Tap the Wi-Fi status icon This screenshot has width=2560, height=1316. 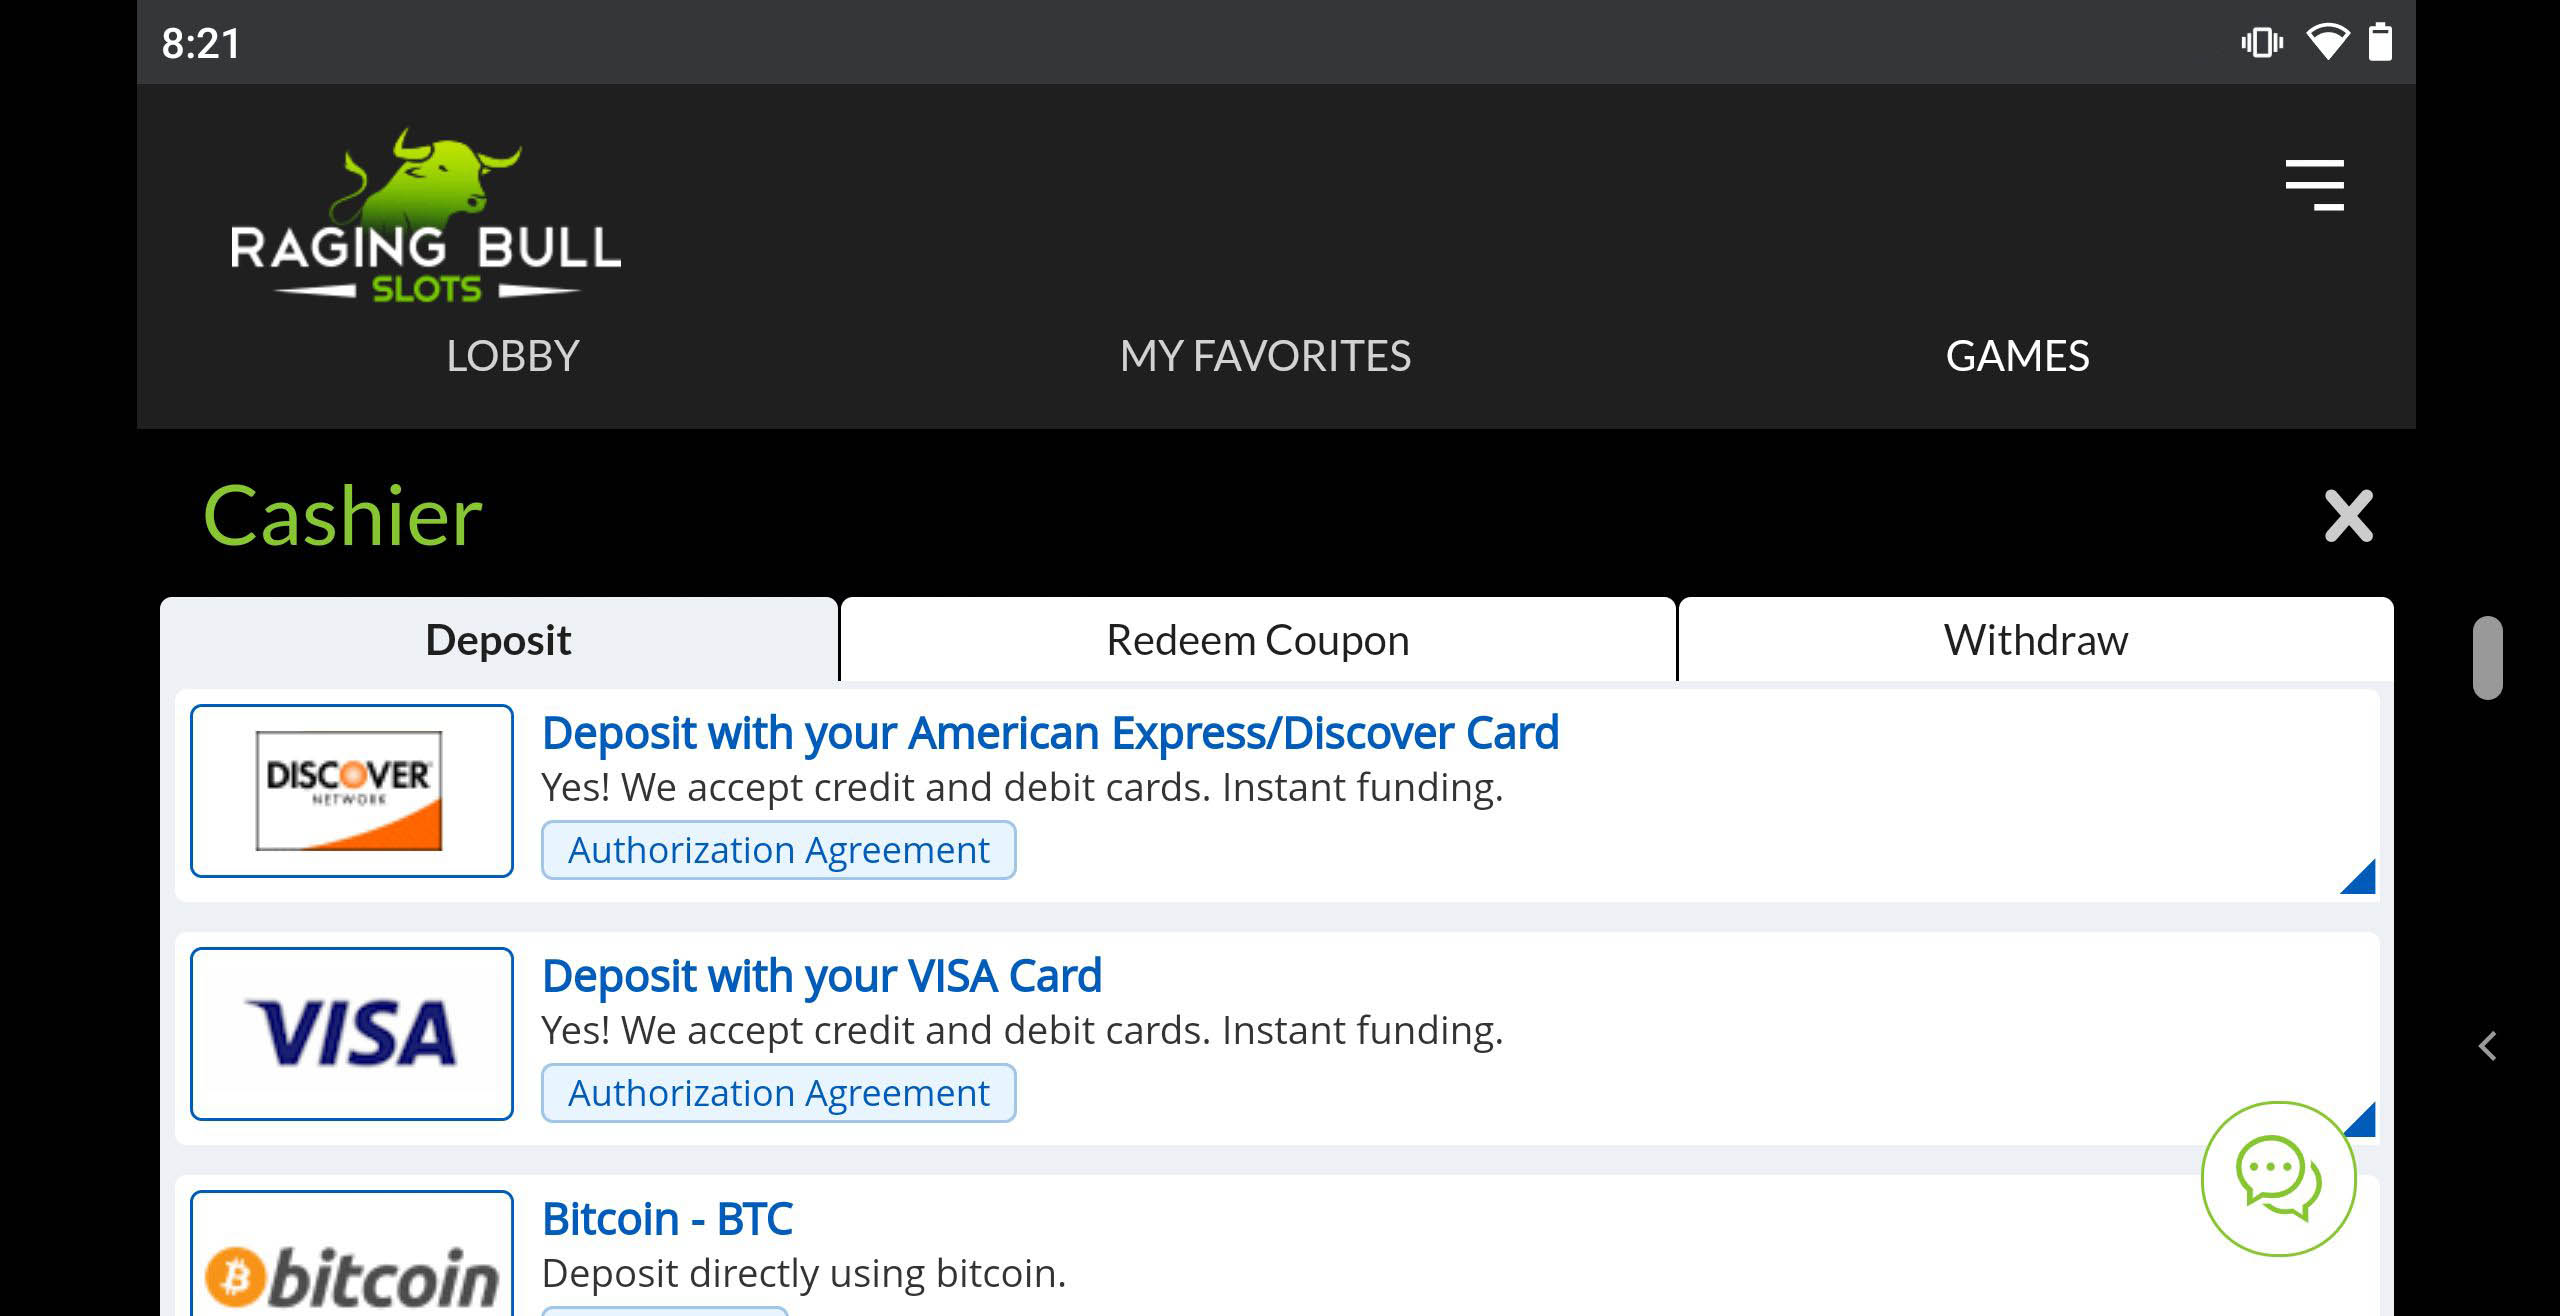point(2327,43)
